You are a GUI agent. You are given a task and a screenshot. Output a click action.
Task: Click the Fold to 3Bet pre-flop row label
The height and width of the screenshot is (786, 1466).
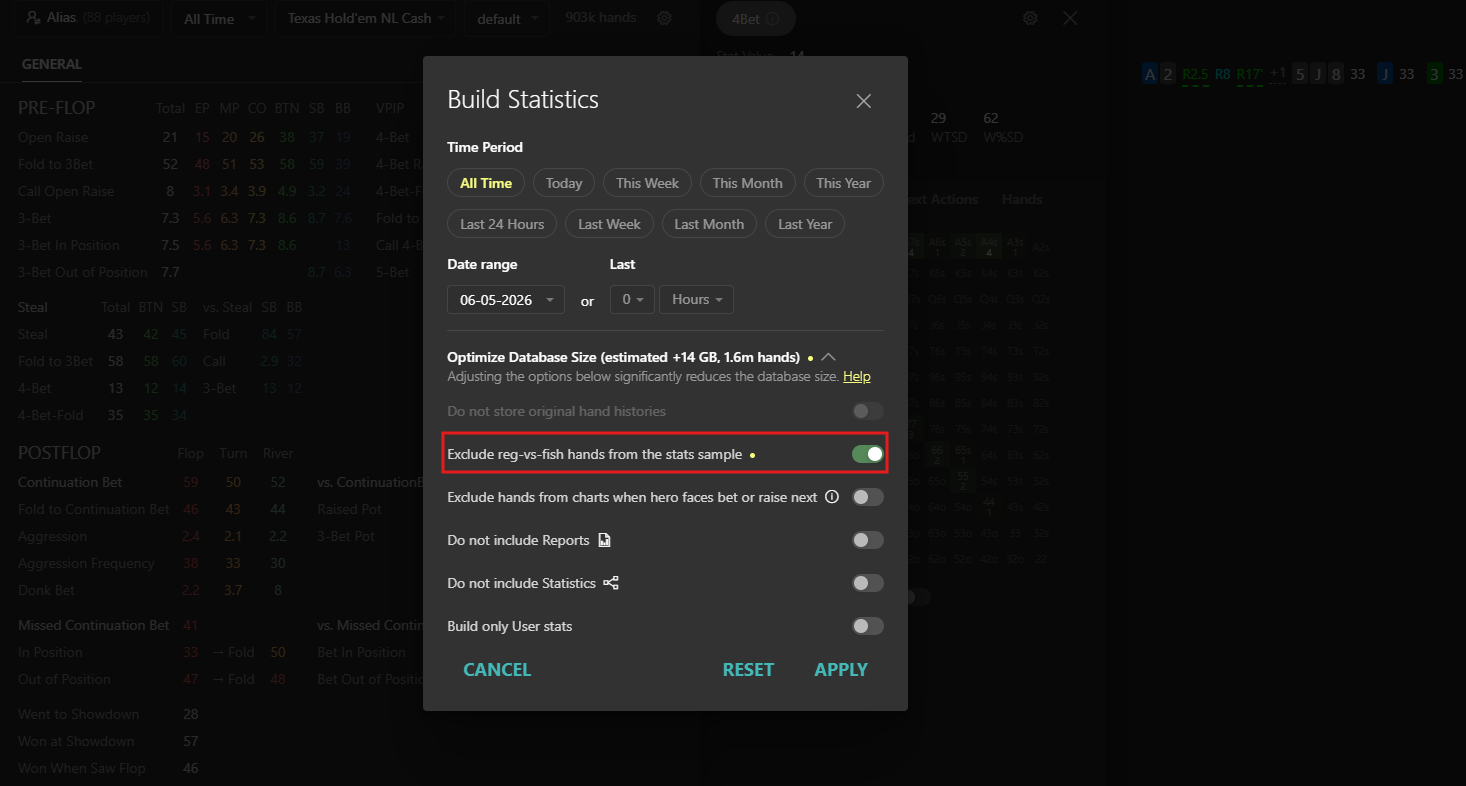click(x=56, y=164)
